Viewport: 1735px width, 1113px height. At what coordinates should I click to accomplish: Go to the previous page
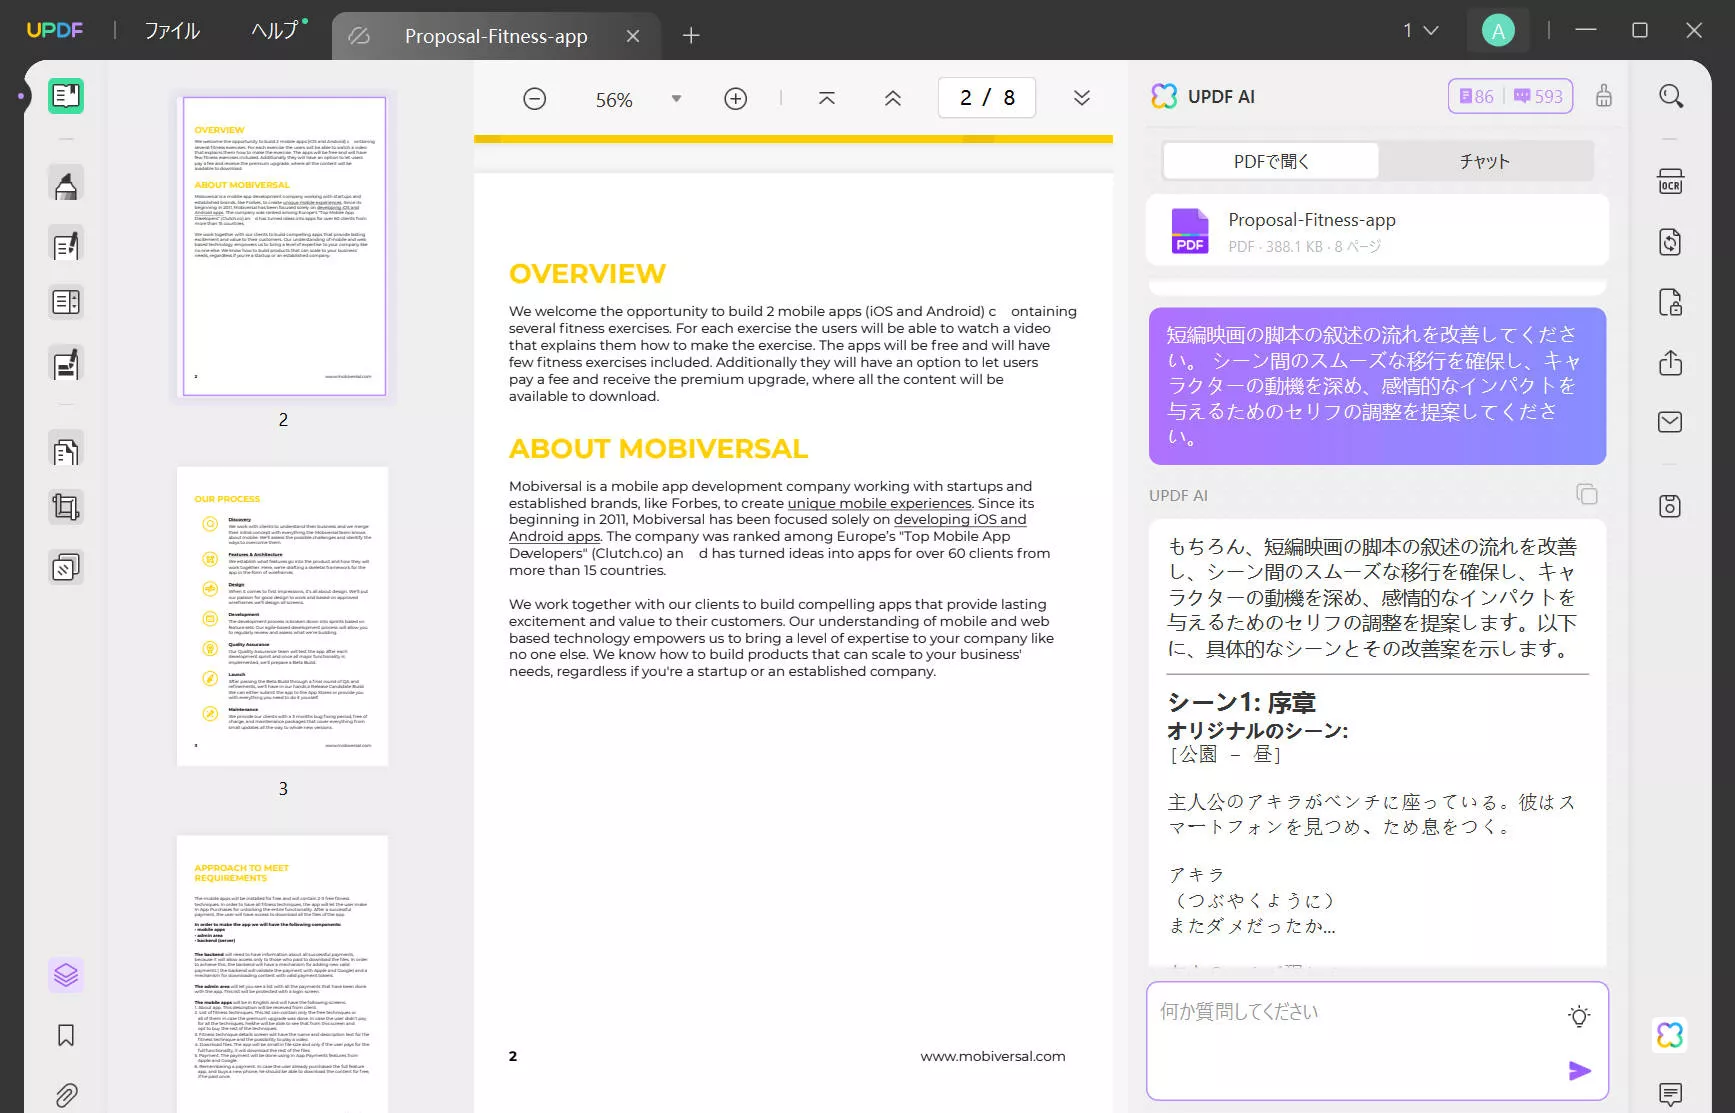pyautogui.click(x=893, y=98)
